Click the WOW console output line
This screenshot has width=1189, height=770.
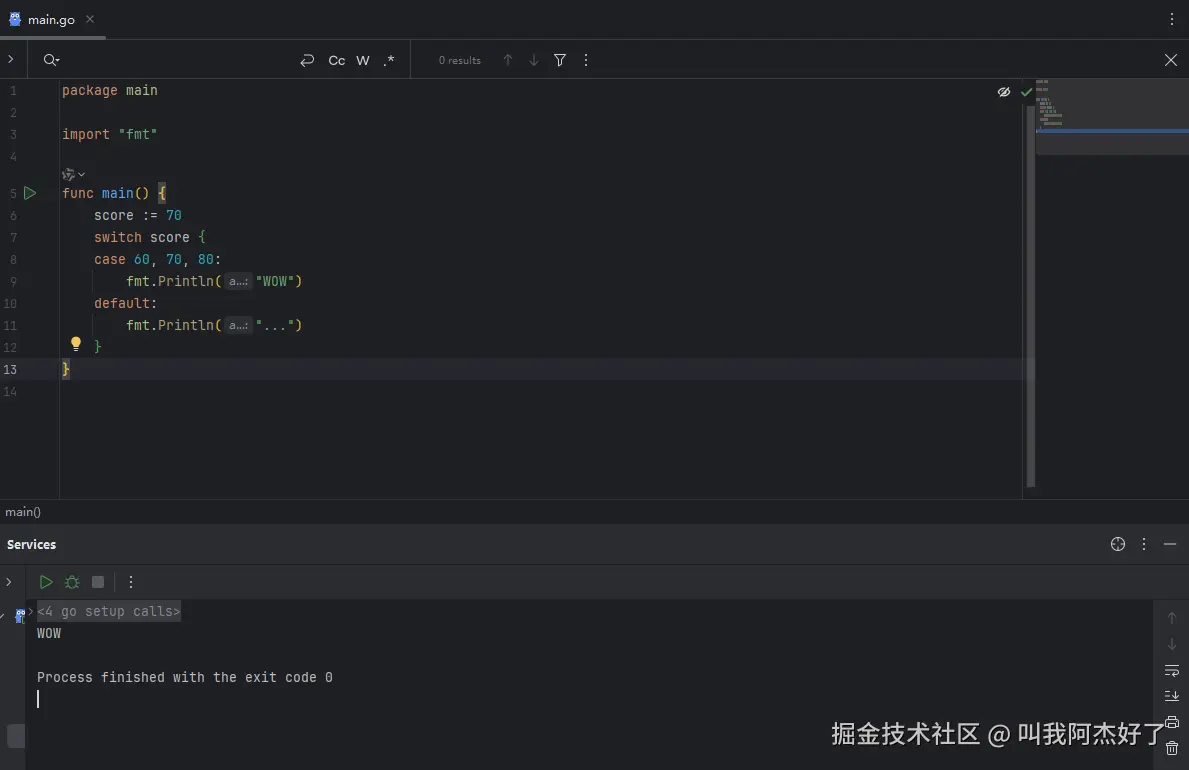[49, 633]
